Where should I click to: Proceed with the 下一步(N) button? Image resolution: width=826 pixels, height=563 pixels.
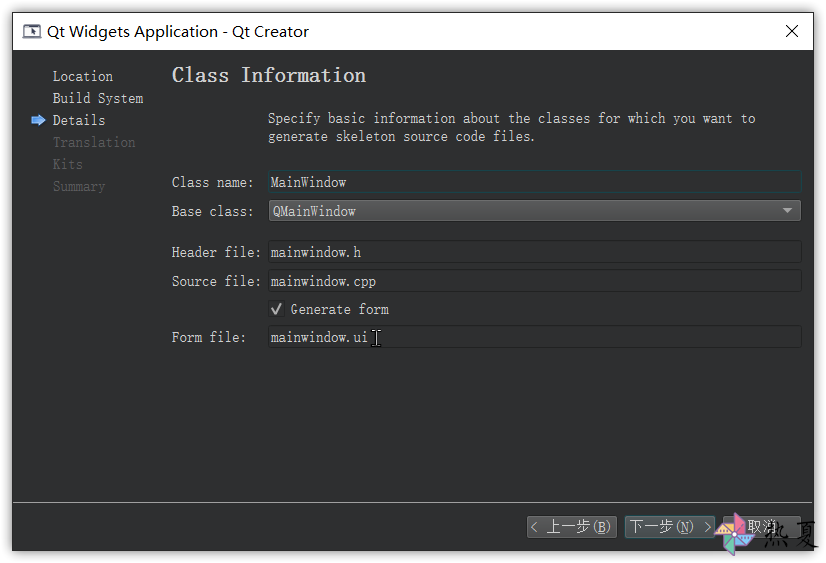(x=670, y=527)
